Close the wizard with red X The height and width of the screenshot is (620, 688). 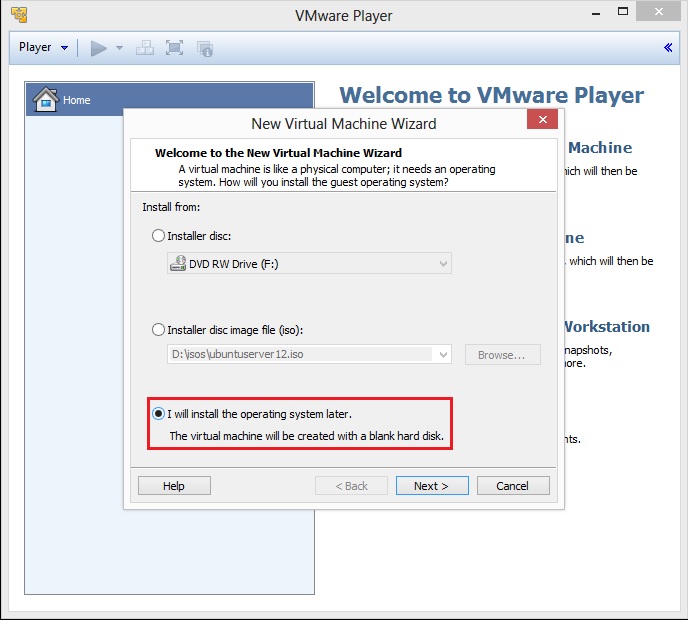pyautogui.click(x=542, y=119)
